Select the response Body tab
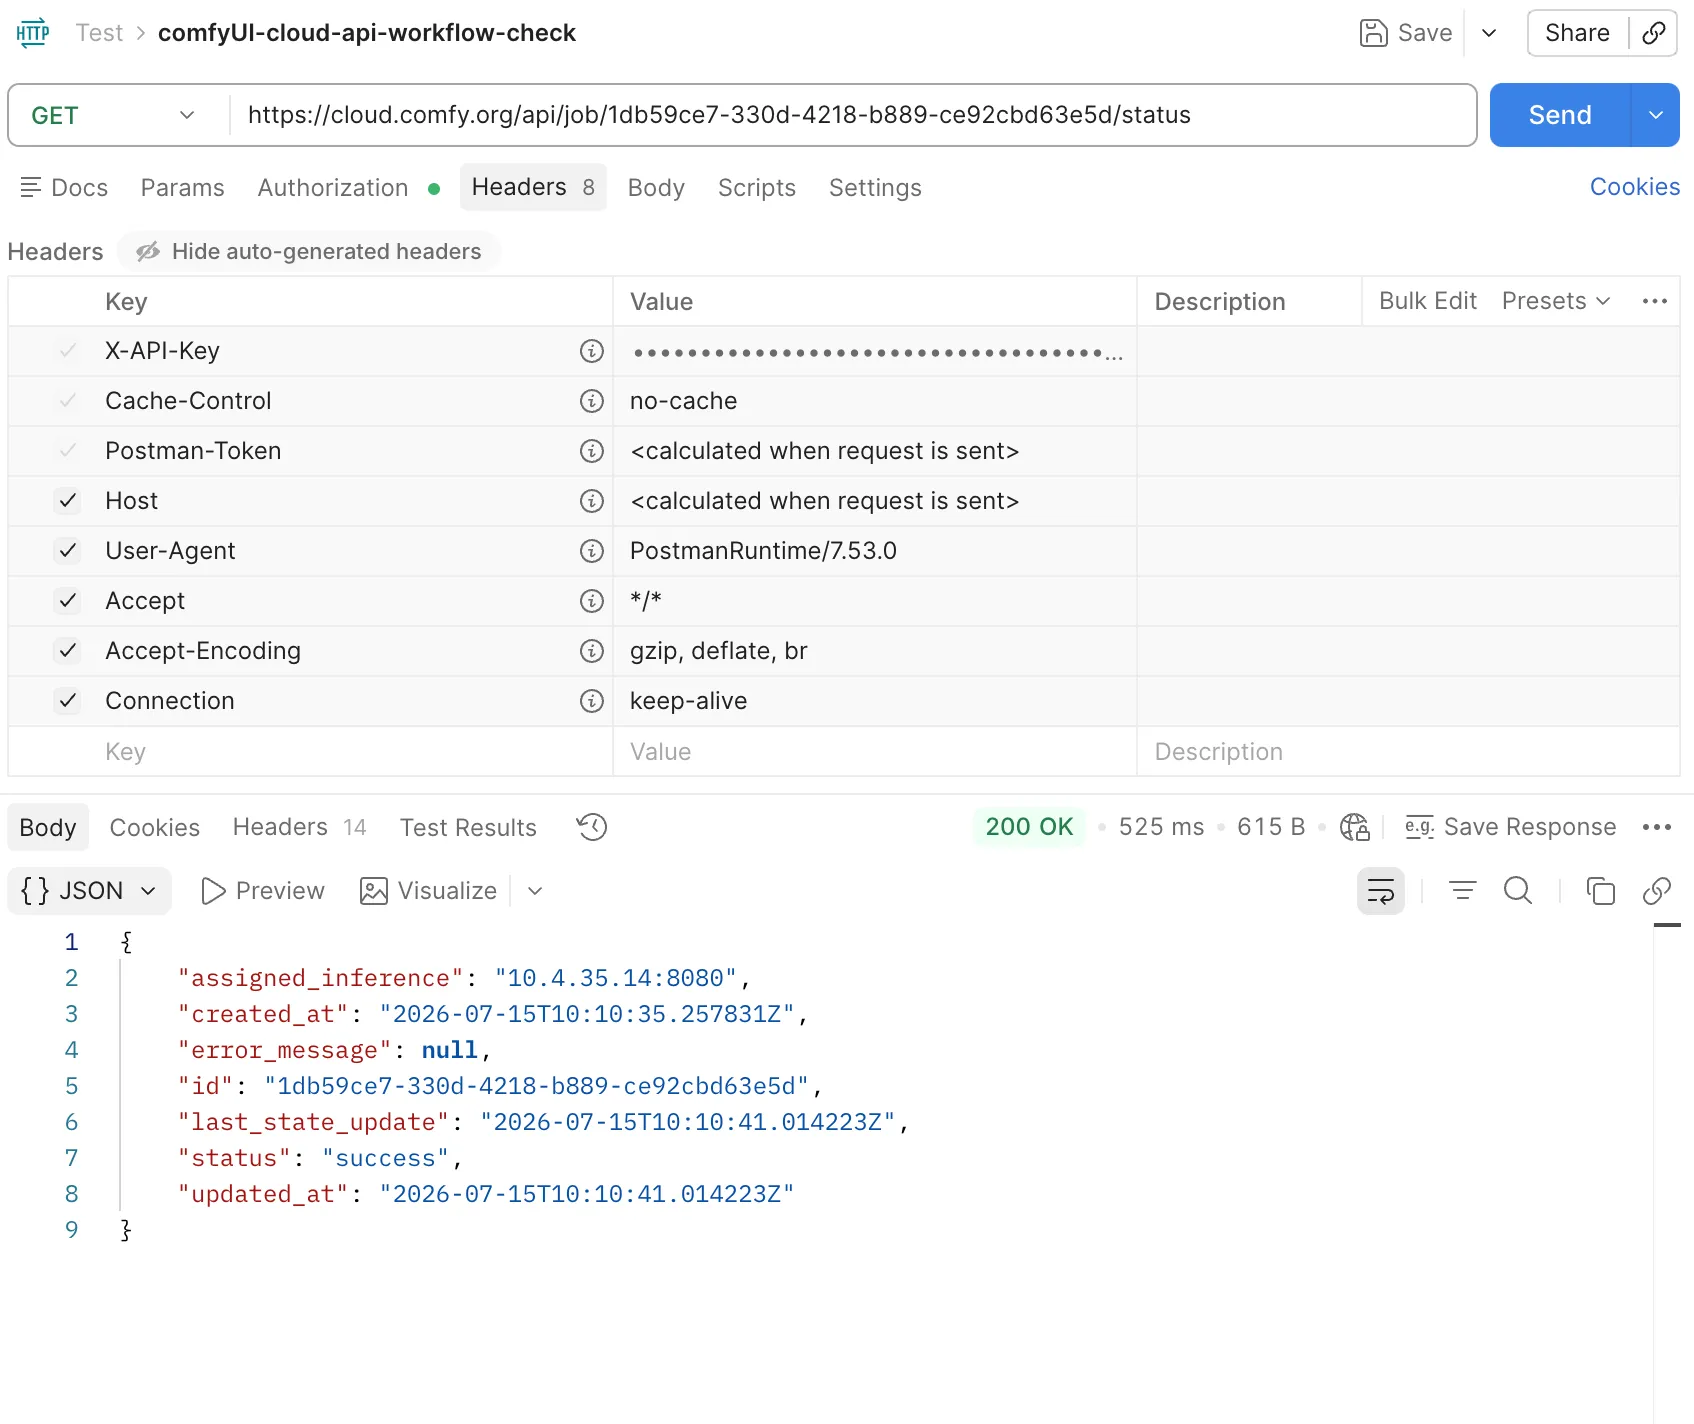The height and width of the screenshot is (1424, 1694). point(48,827)
